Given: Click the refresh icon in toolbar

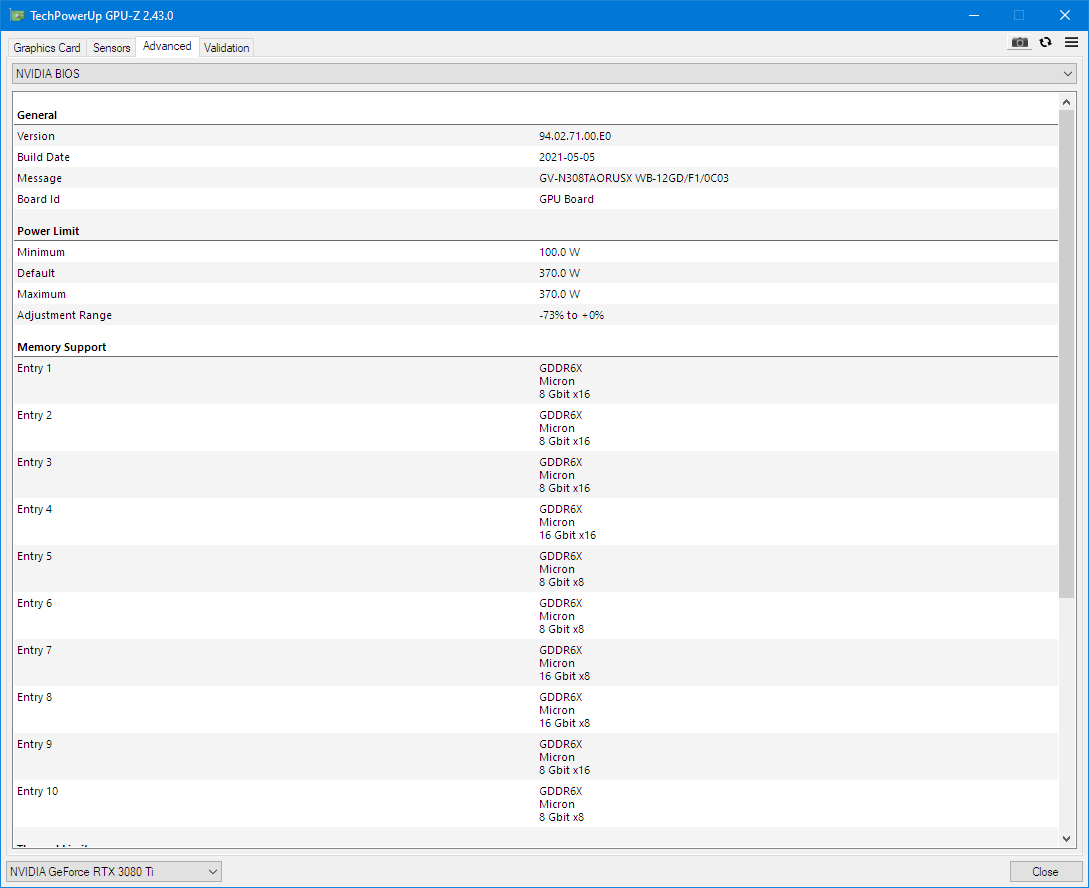Looking at the screenshot, I should tap(1045, 42).
